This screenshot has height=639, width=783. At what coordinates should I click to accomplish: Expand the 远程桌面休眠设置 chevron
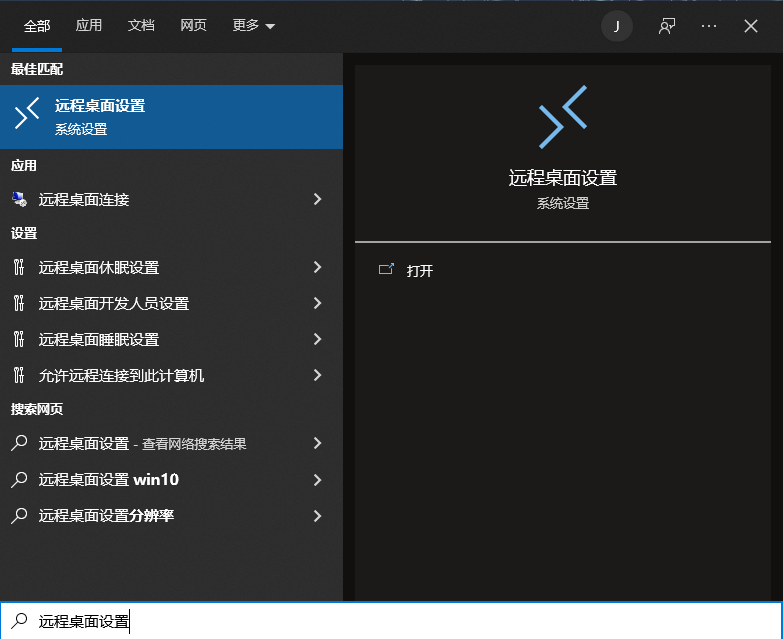[317, 267]
